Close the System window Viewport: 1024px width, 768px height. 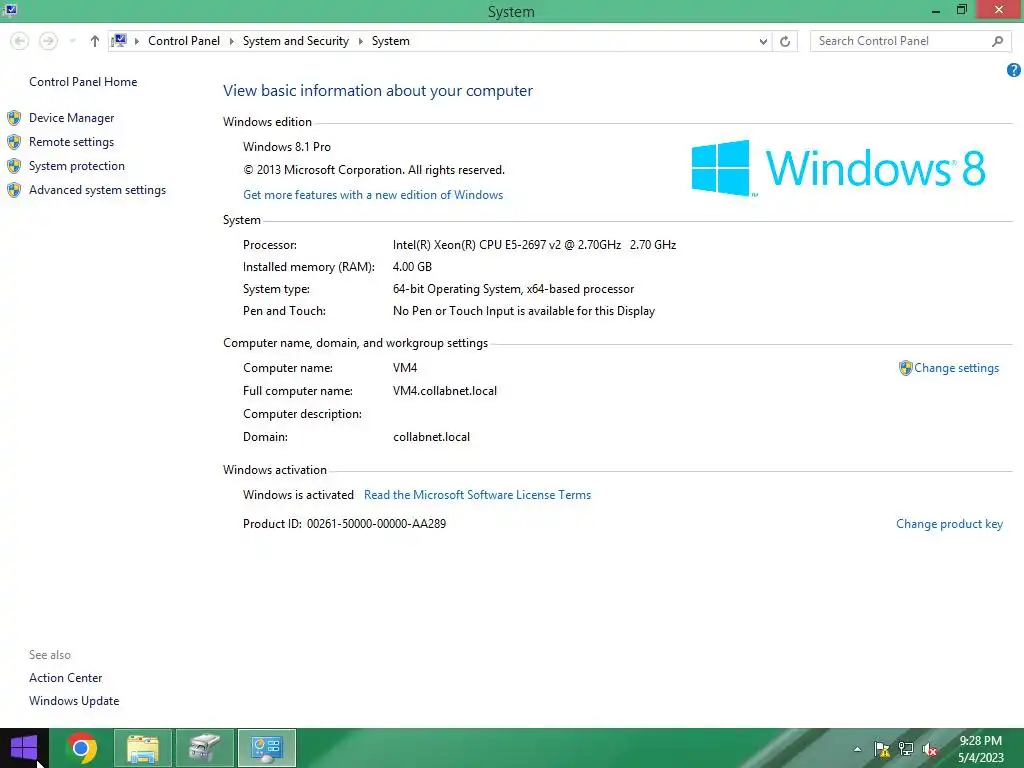999,9
